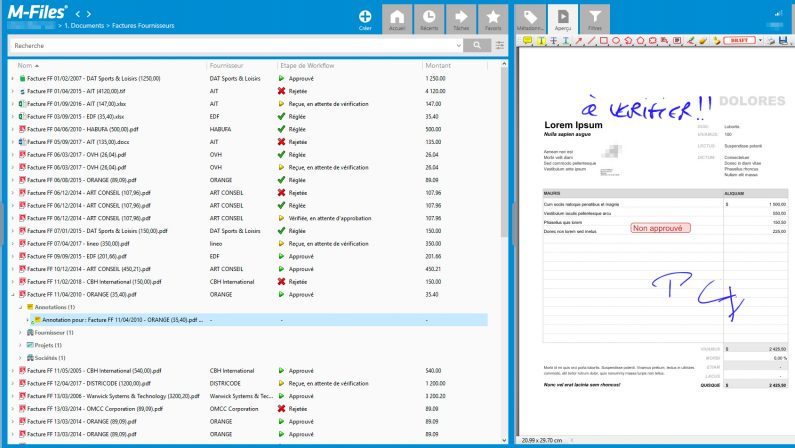Collapse the Annotations (1) tree node

tap(21, 307)
